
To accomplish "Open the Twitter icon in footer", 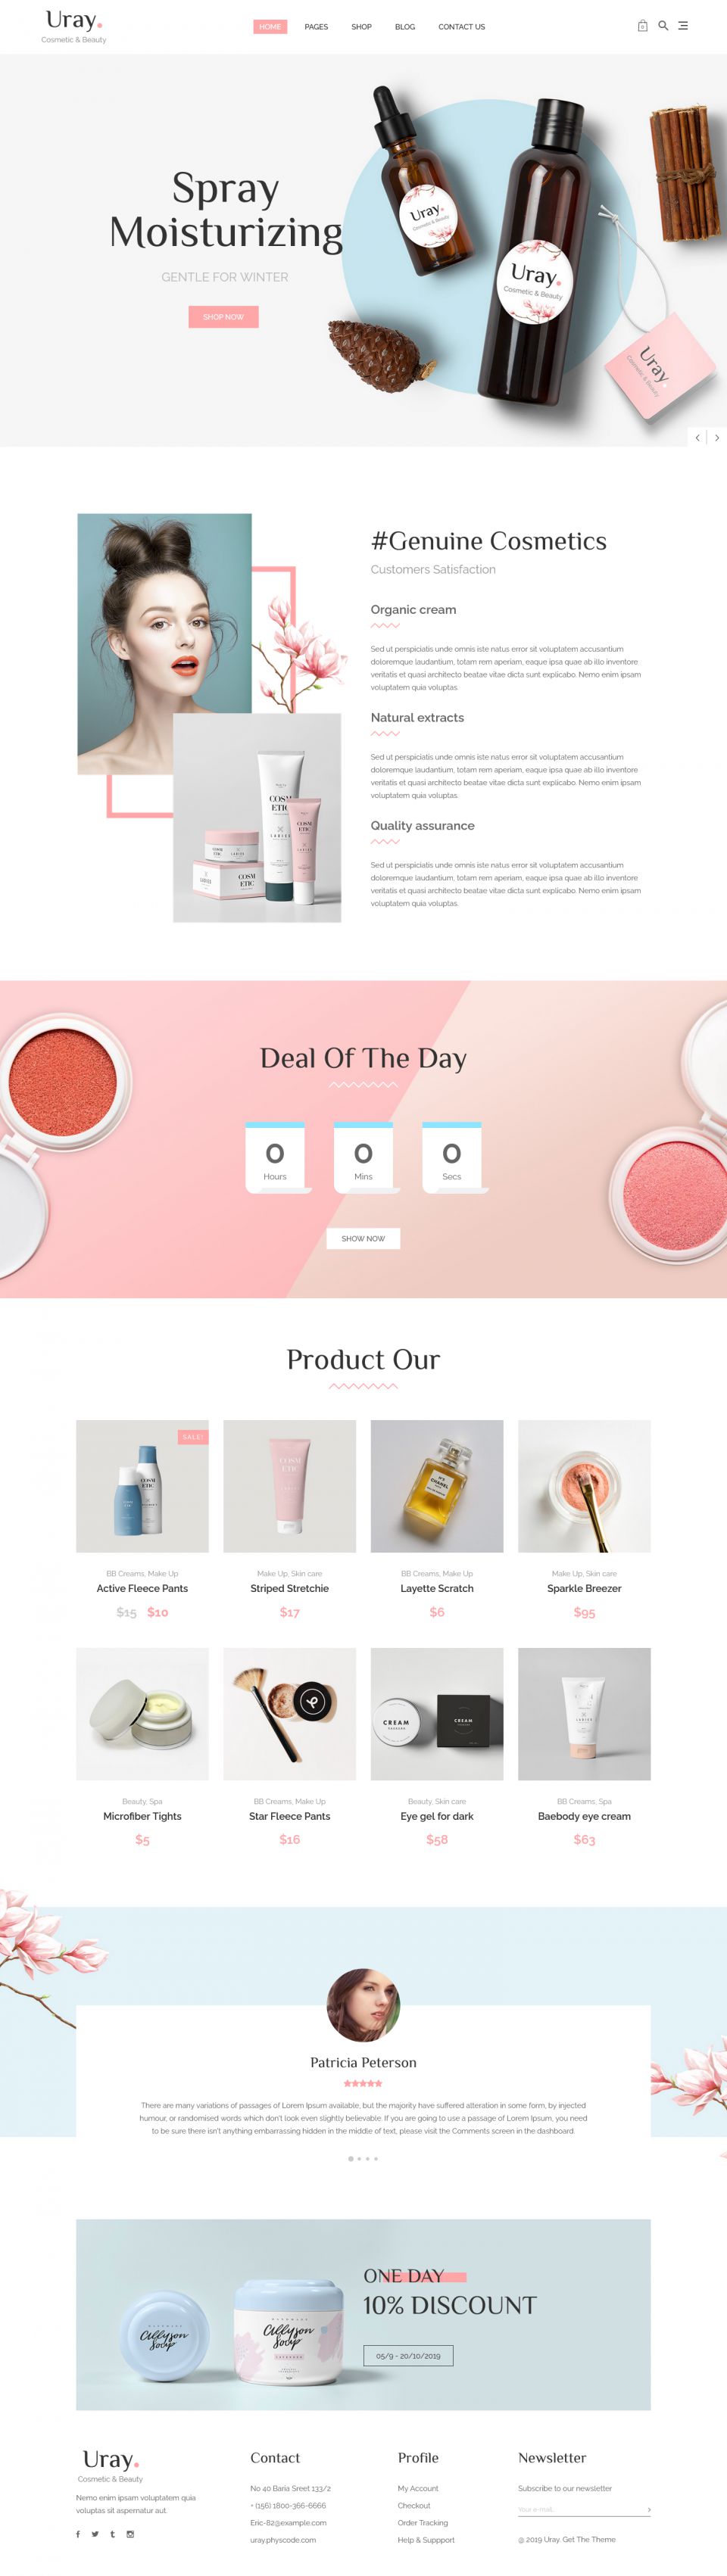I will 95,2534.
